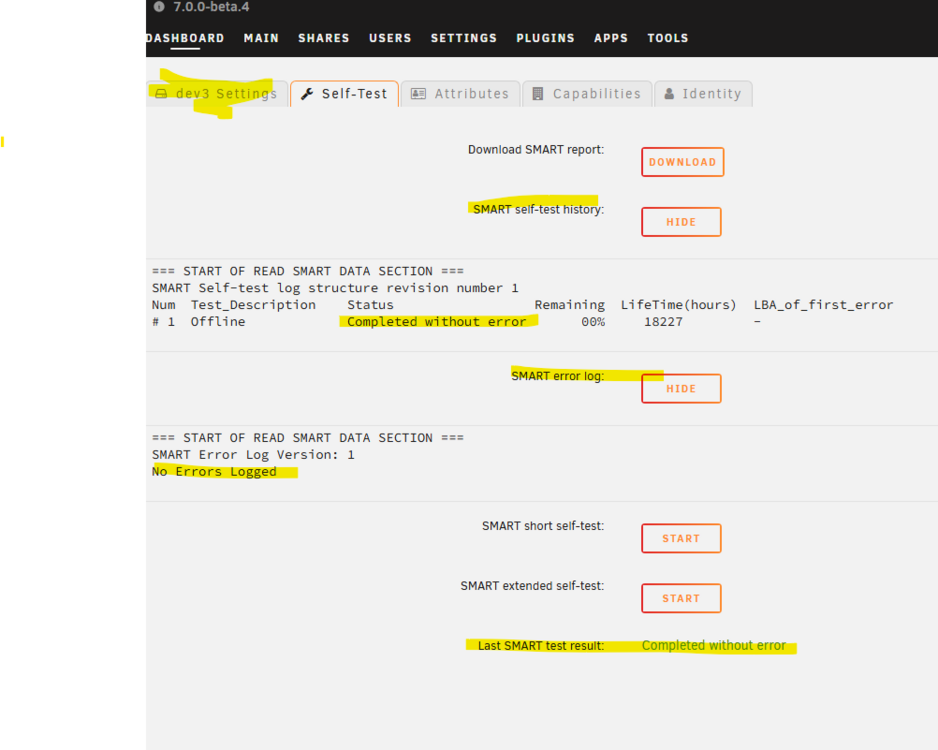The width and height of the screenshot is (938, 750).
Task: Hide the SMART error log
Action: 681,389
